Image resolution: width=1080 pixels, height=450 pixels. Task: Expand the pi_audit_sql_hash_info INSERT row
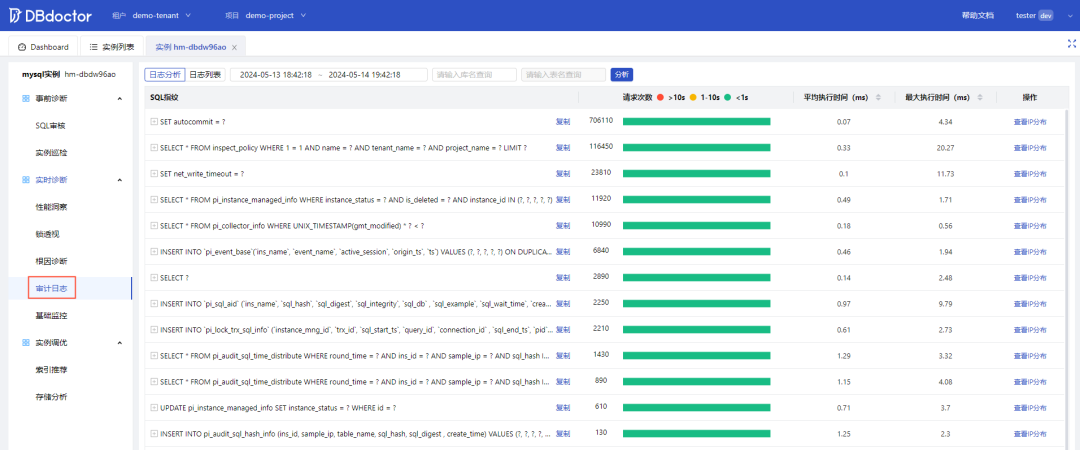[154, 433]
